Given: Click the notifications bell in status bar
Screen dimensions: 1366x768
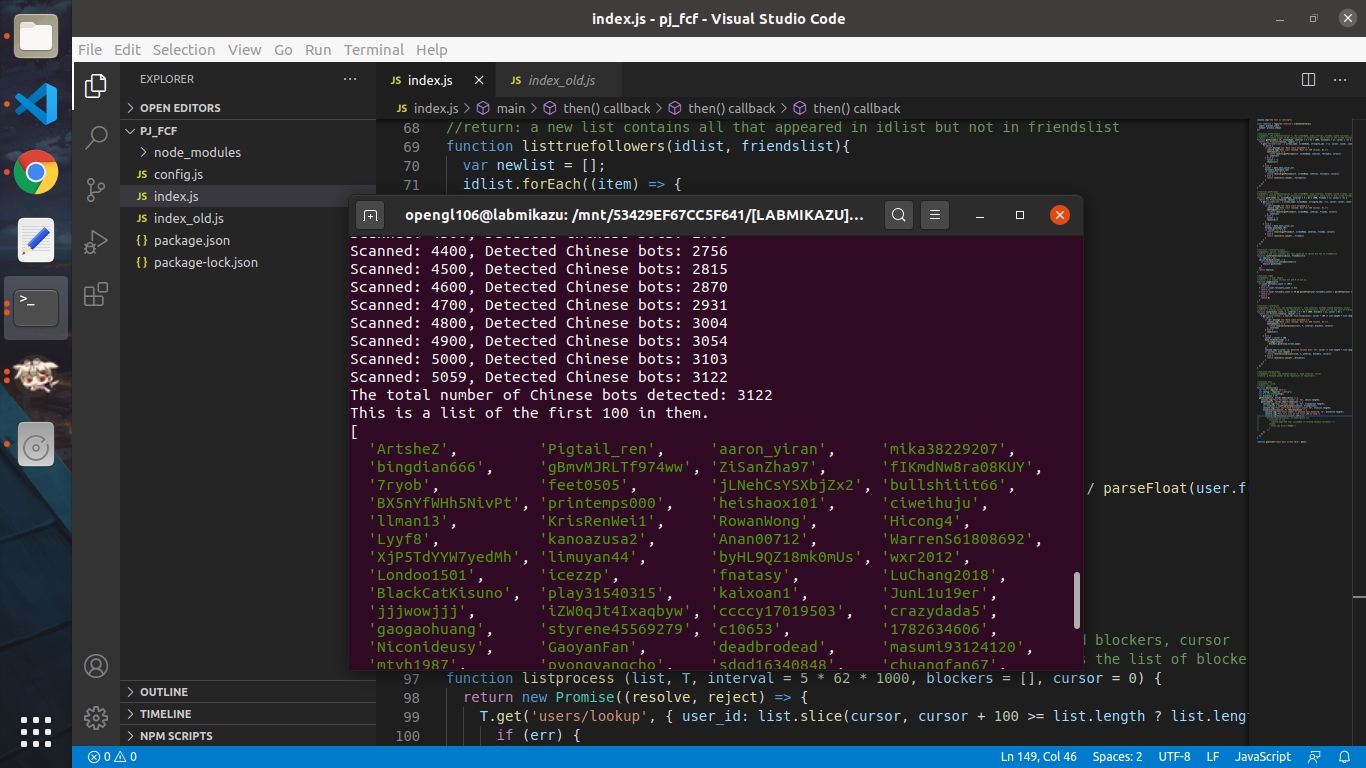Looking at the screenshot, I should click(1344, 757).
